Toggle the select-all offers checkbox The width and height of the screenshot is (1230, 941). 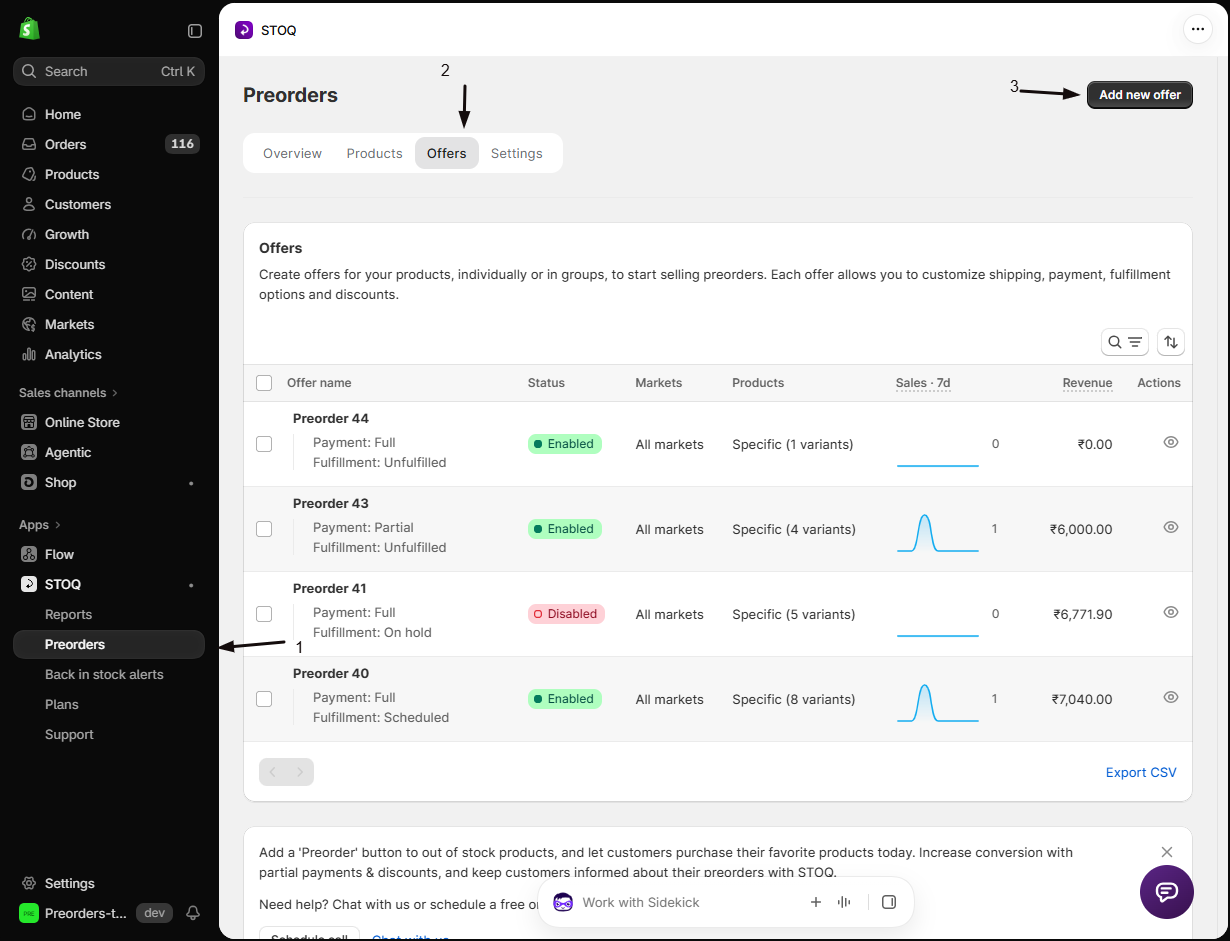click(x=264, y=383)
